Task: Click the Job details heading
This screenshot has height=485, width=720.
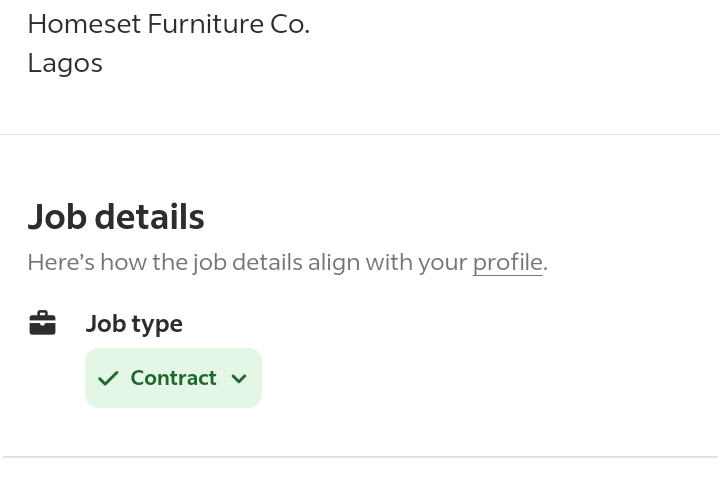Action: pyautogui.click(x=116, y=217)
